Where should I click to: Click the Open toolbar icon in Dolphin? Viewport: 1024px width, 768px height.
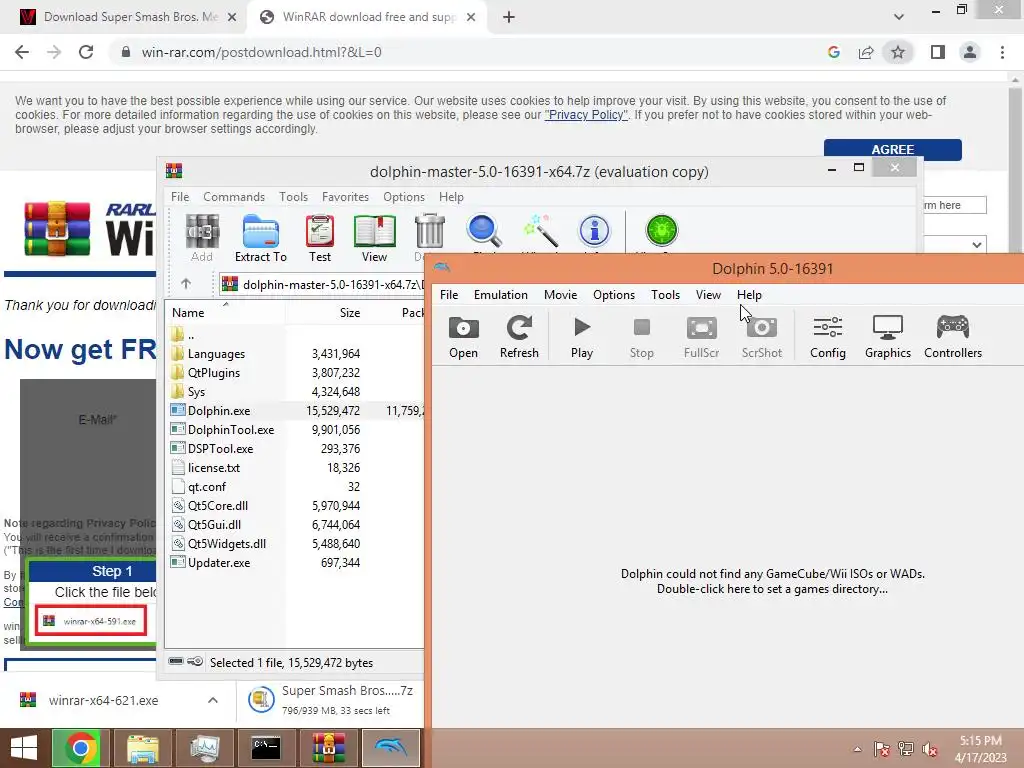pos(463,336)
